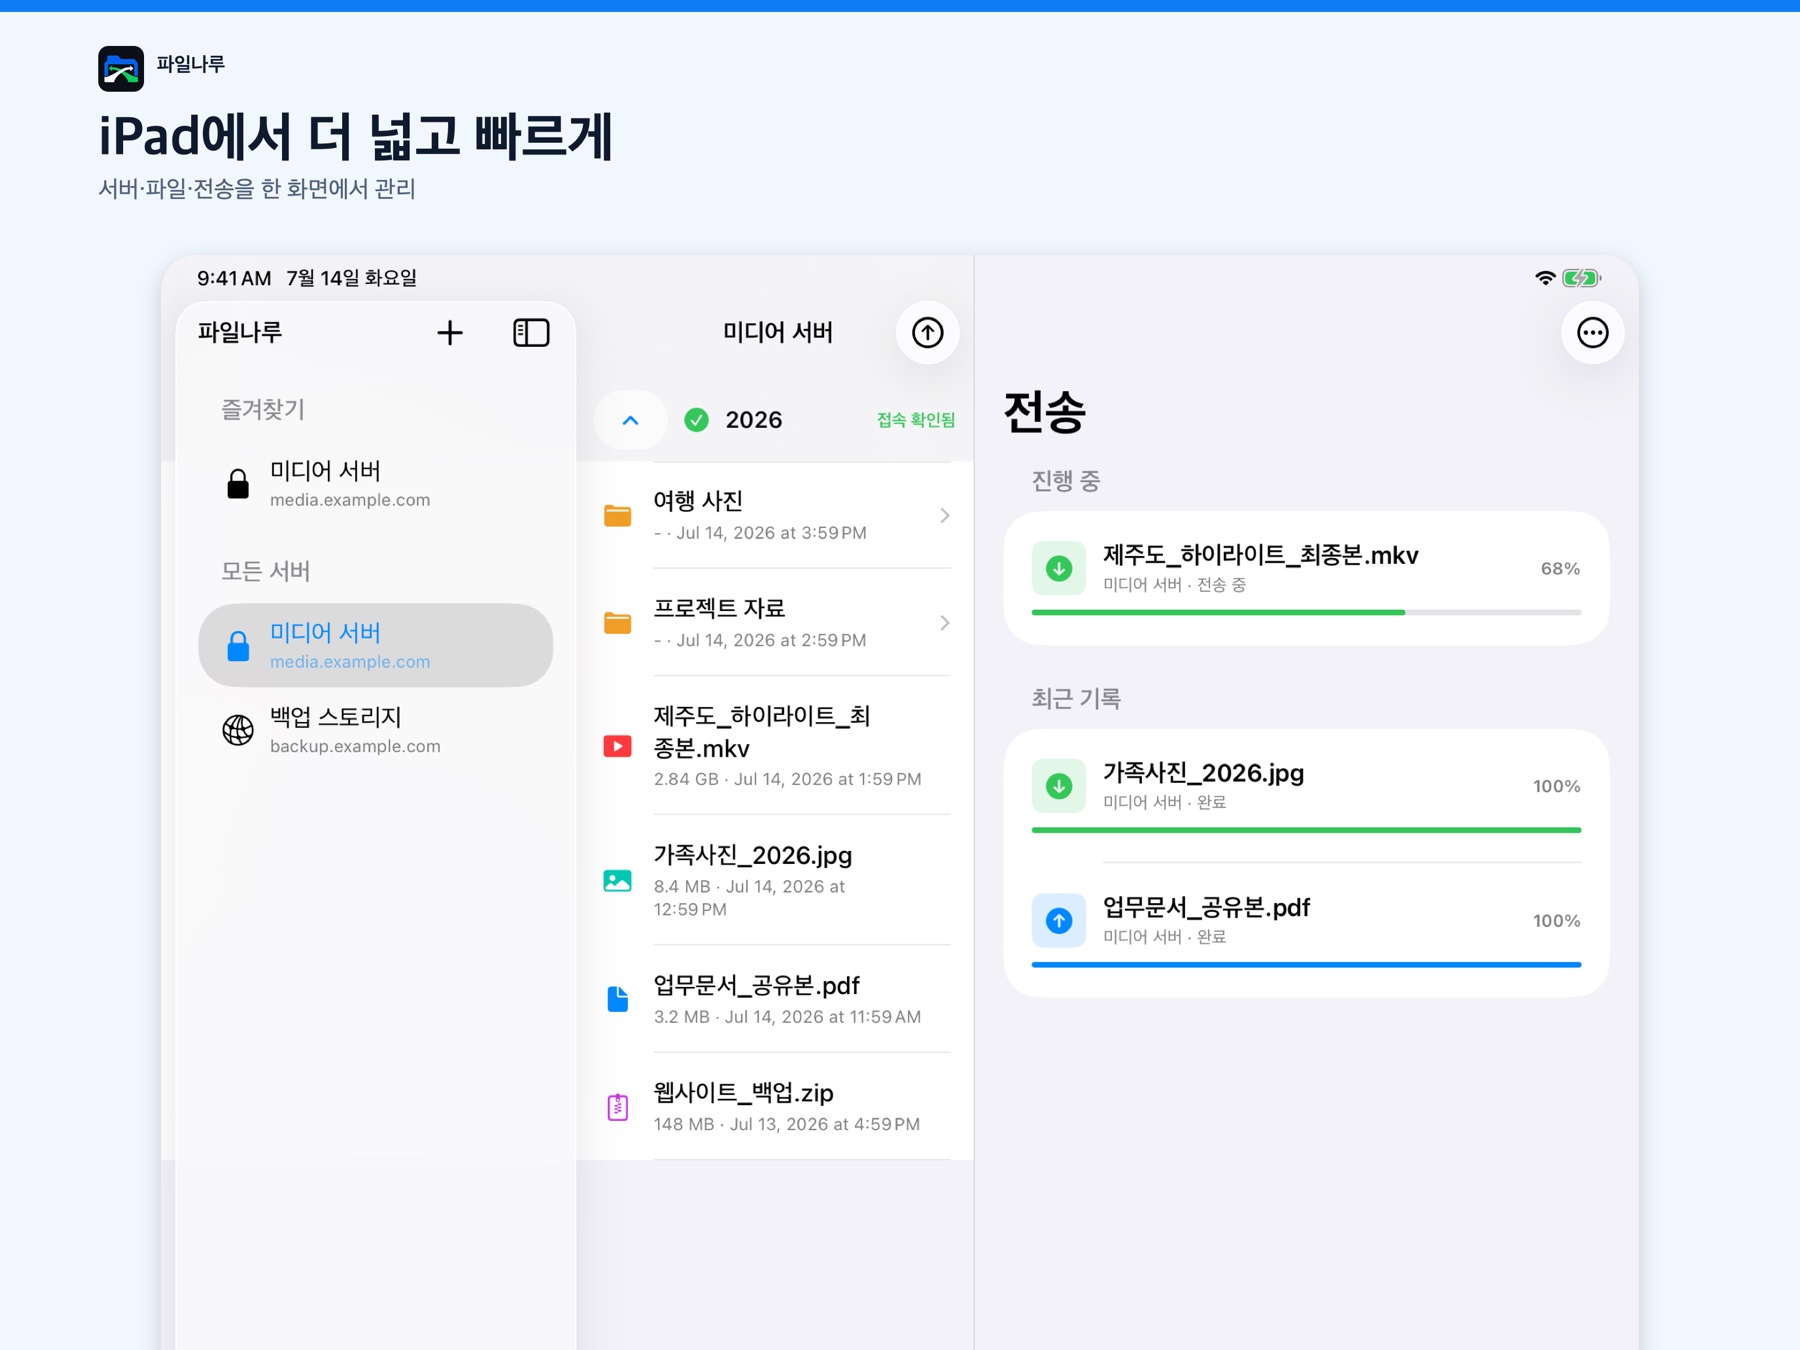The height and width of the screenshot is (1350, 1800).
Task: Open the 여행 사진 folder icon
Action: click(x=618, y=516)
